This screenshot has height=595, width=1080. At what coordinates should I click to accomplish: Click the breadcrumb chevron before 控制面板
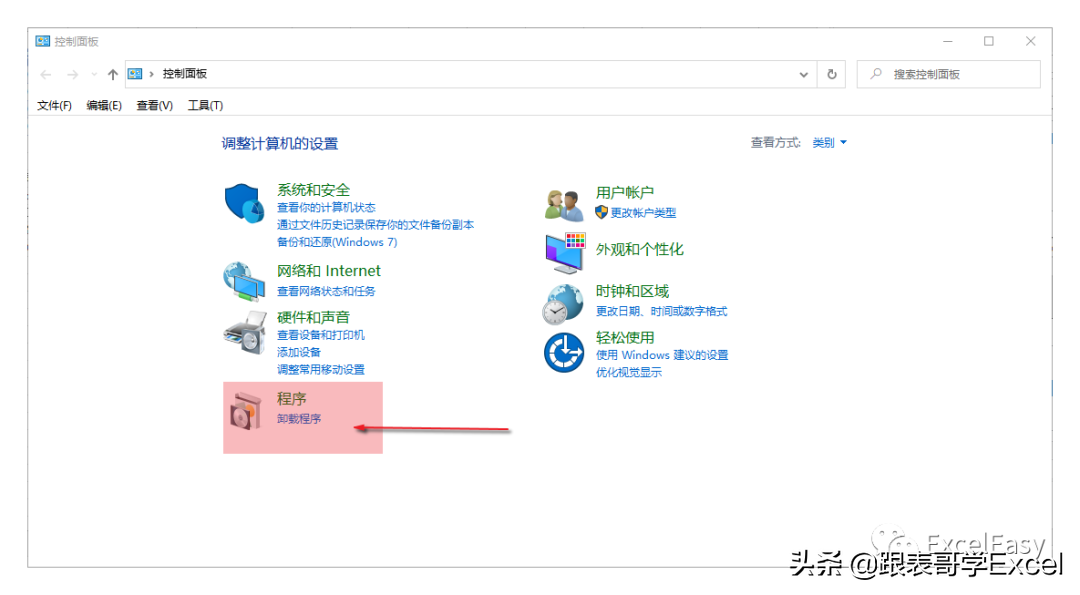pos(152,74)
